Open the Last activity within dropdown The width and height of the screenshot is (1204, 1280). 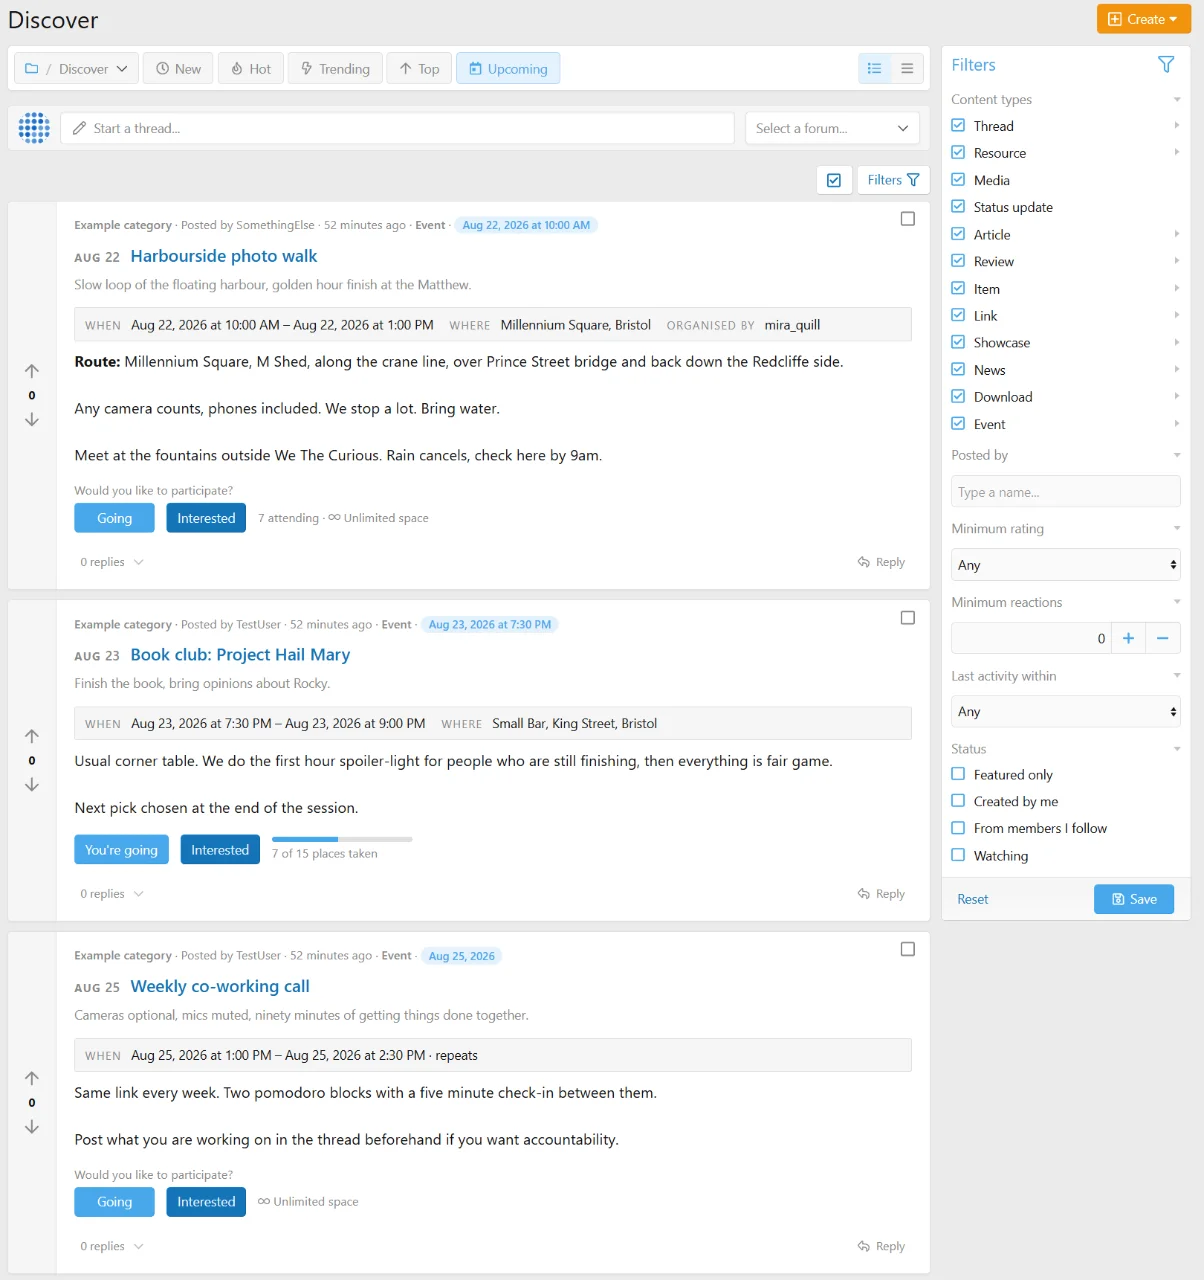pos(1066,712)
